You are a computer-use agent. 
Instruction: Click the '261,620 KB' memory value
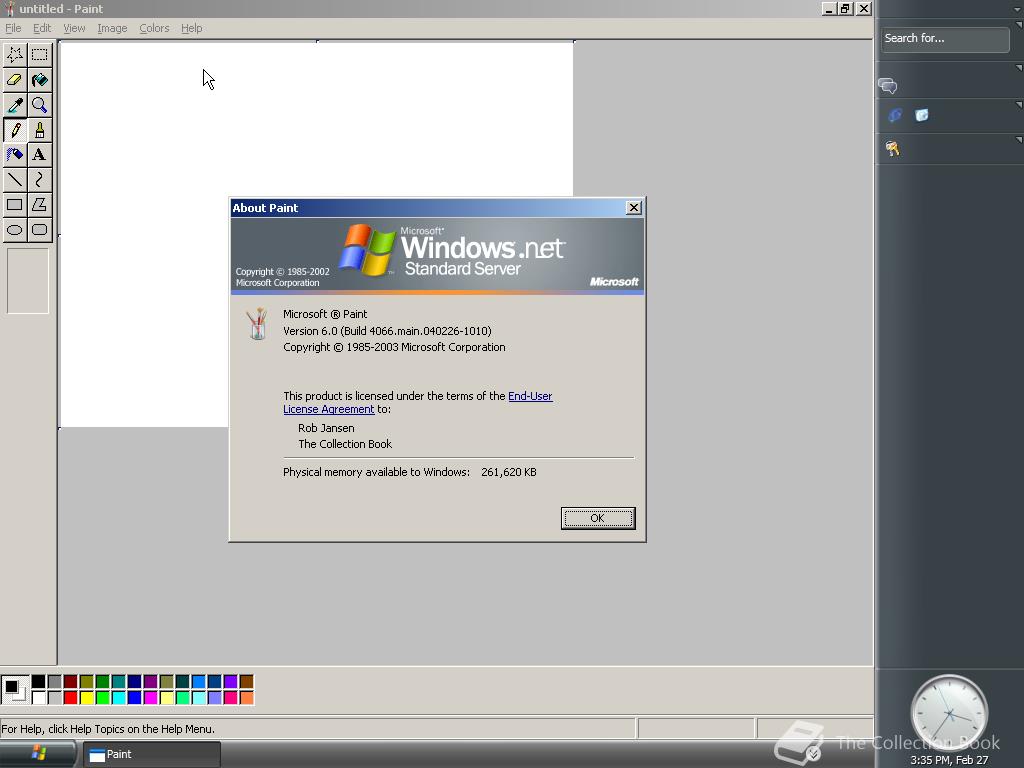pos(509,472)
